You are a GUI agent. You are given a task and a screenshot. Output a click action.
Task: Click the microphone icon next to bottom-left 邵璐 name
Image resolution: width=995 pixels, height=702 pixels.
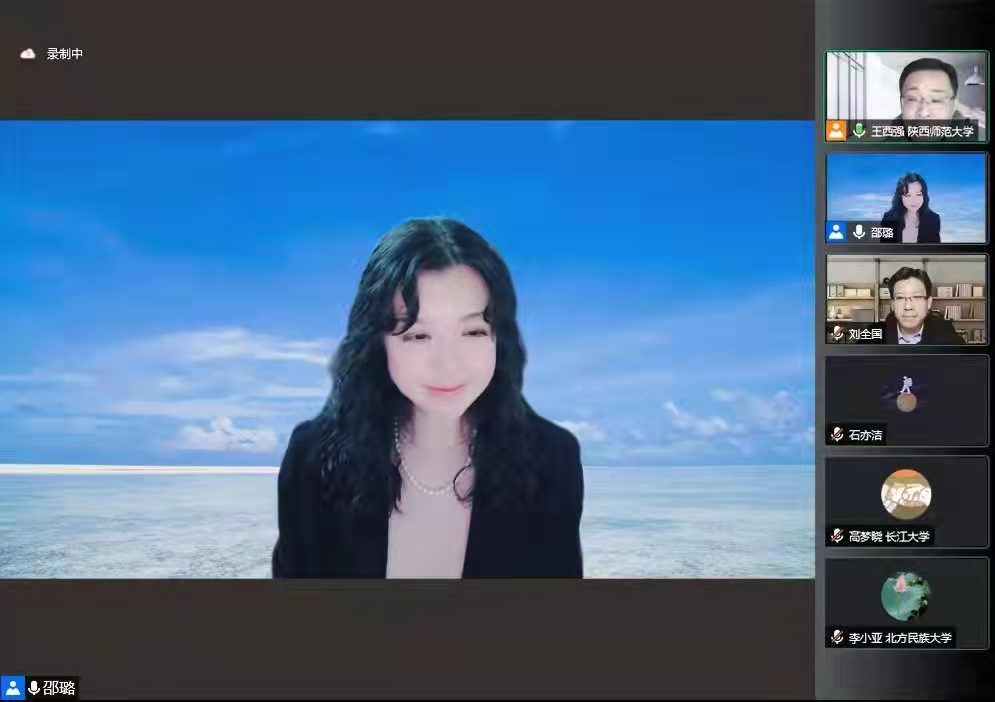34,687
